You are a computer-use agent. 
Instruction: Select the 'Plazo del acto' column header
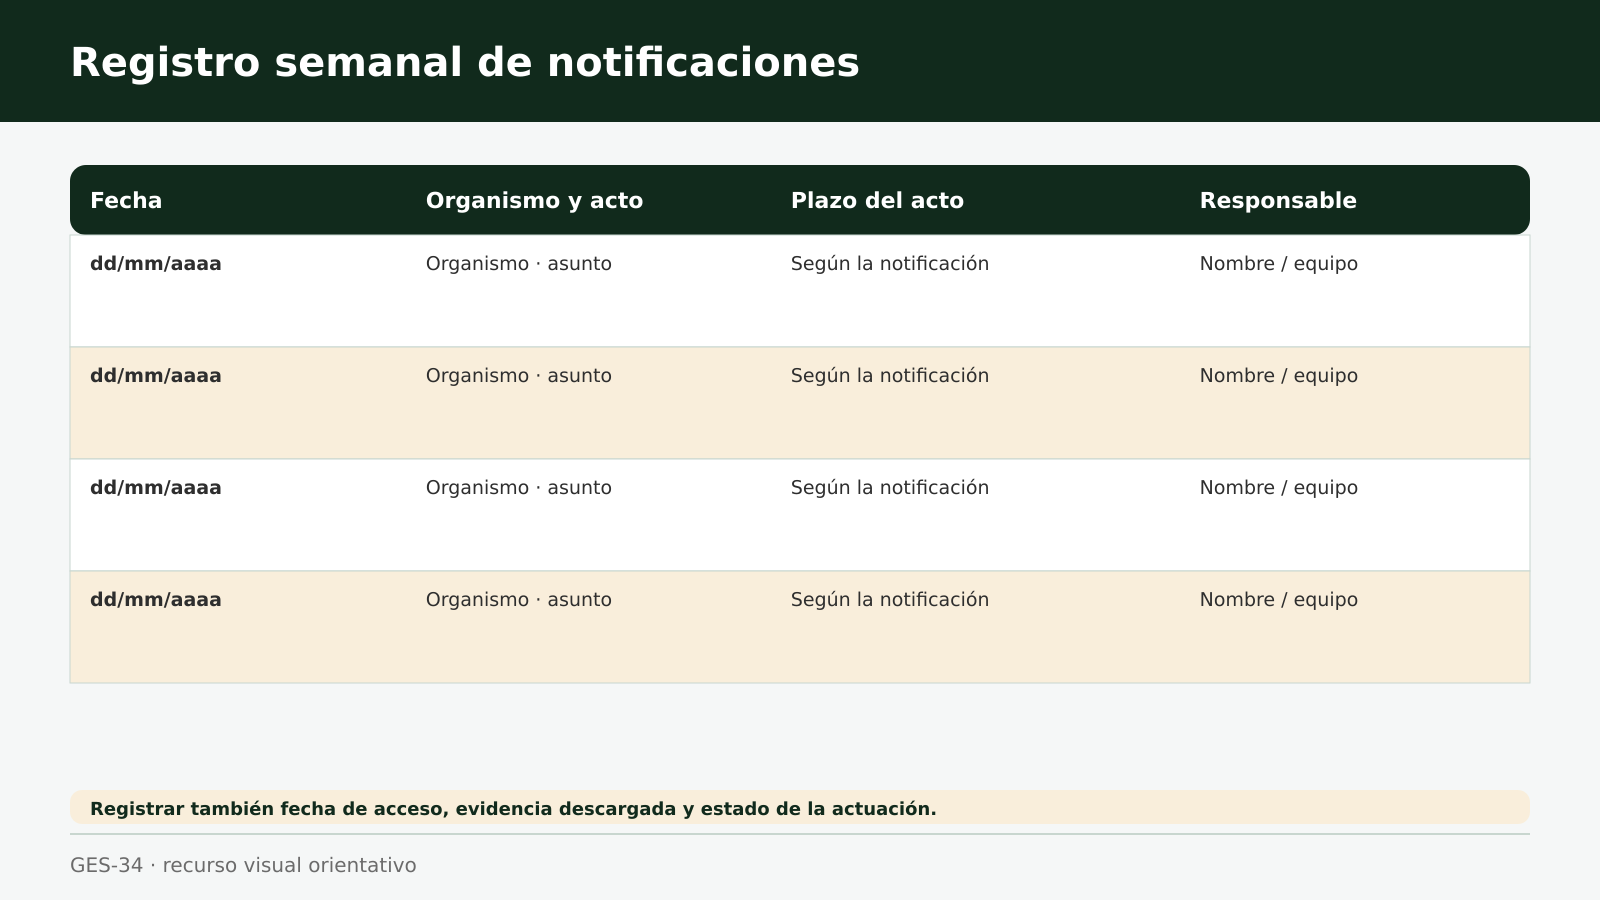(877, 200)
